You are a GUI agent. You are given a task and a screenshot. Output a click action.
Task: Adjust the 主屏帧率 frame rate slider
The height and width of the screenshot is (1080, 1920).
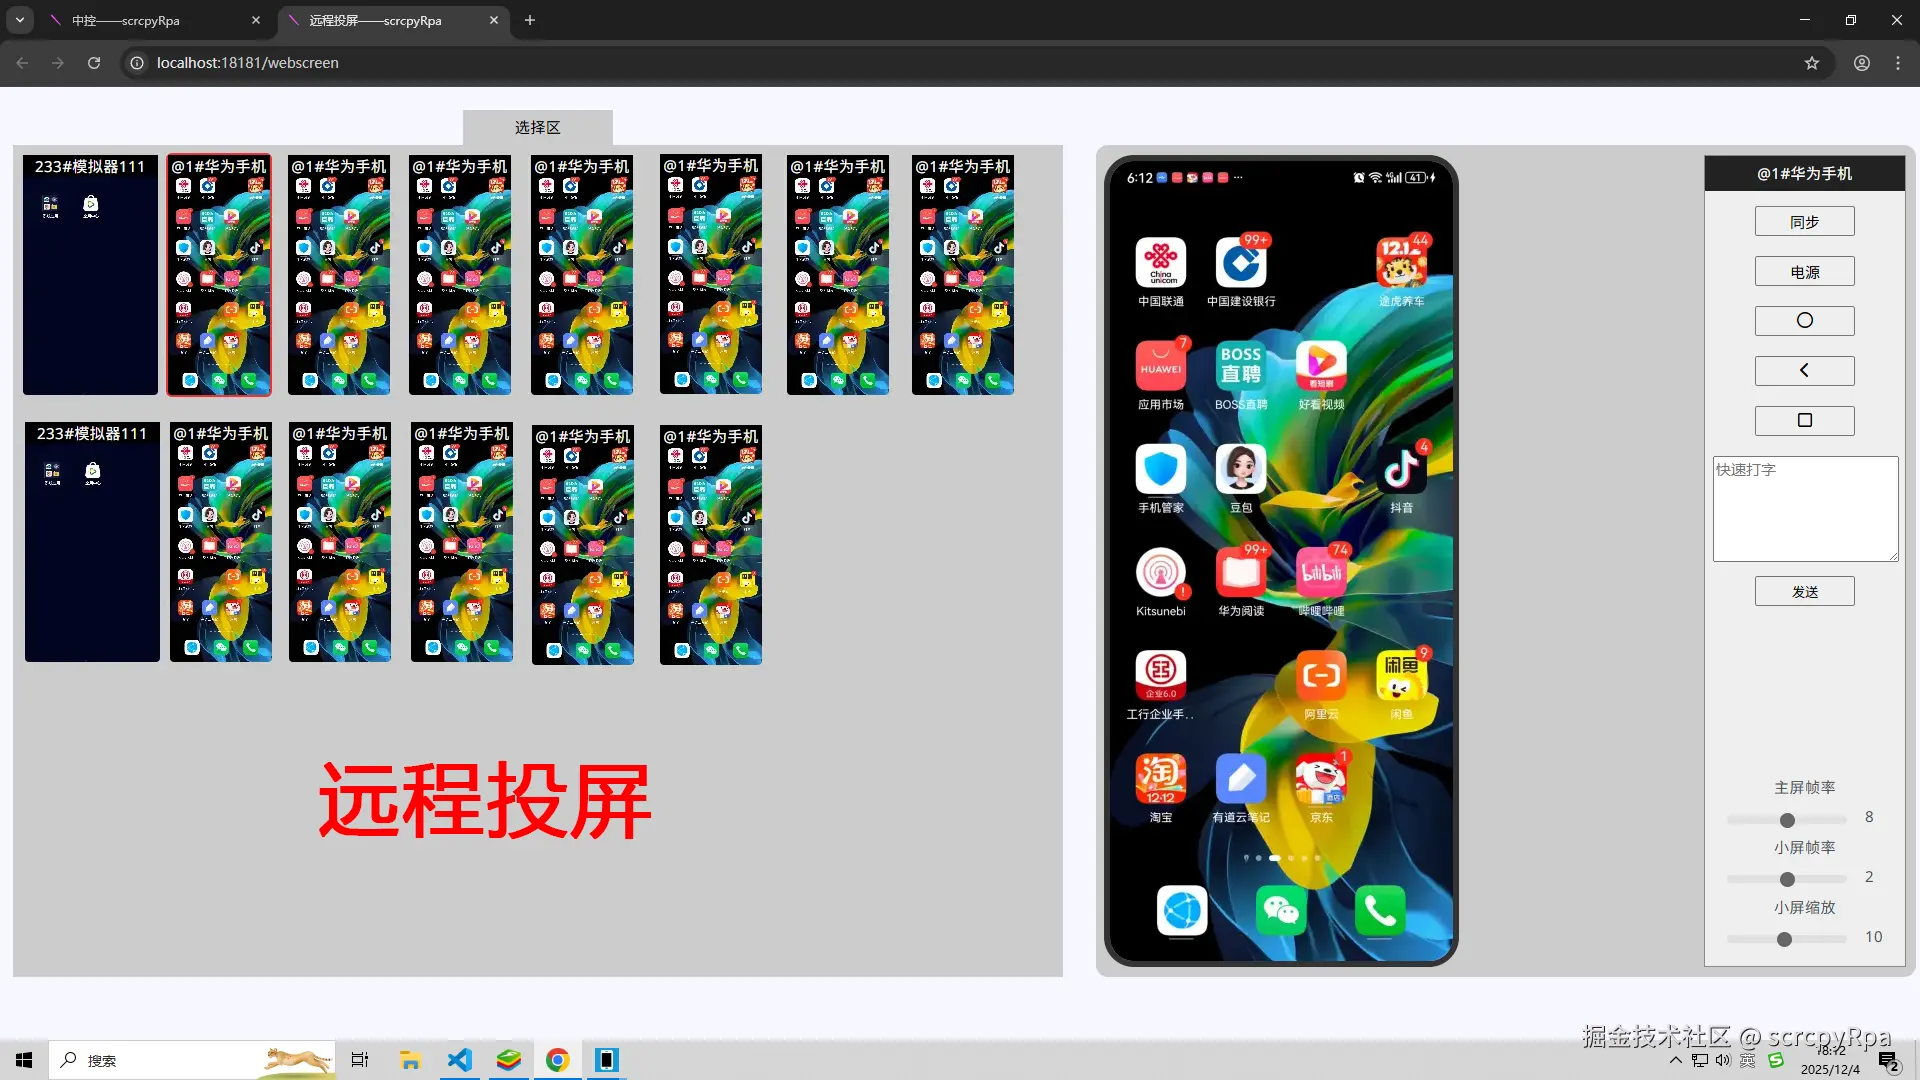tap(1786, 819)
